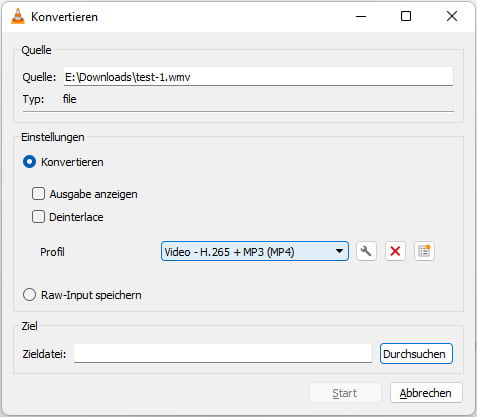Create a new profile via list icon

(x=424, y=251)
